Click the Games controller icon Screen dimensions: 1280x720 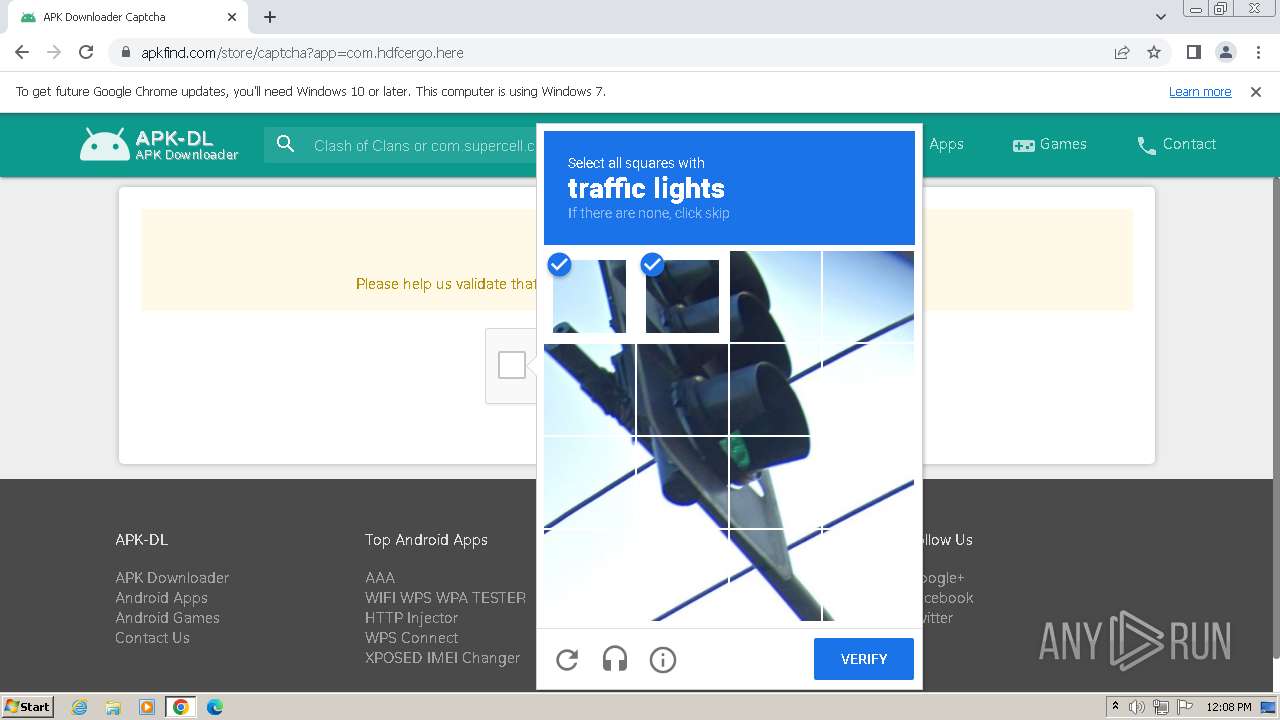click(x=1024, y=145)
